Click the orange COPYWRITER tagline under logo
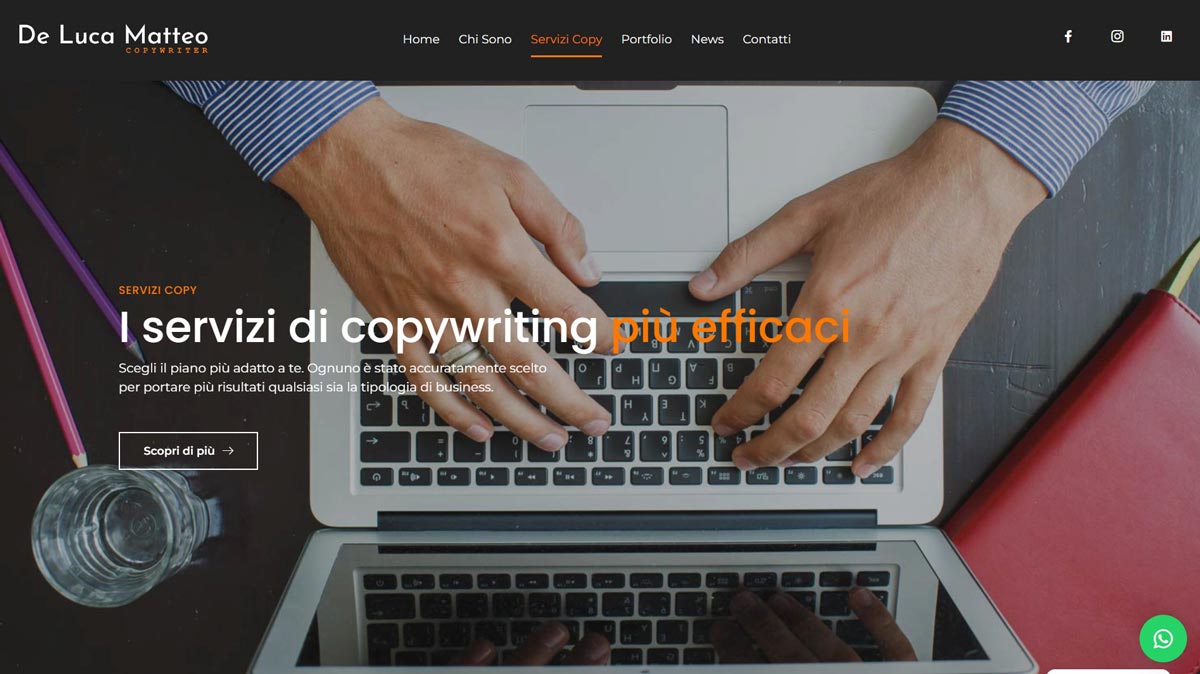The image size is (1200, 674). [167, 50]
